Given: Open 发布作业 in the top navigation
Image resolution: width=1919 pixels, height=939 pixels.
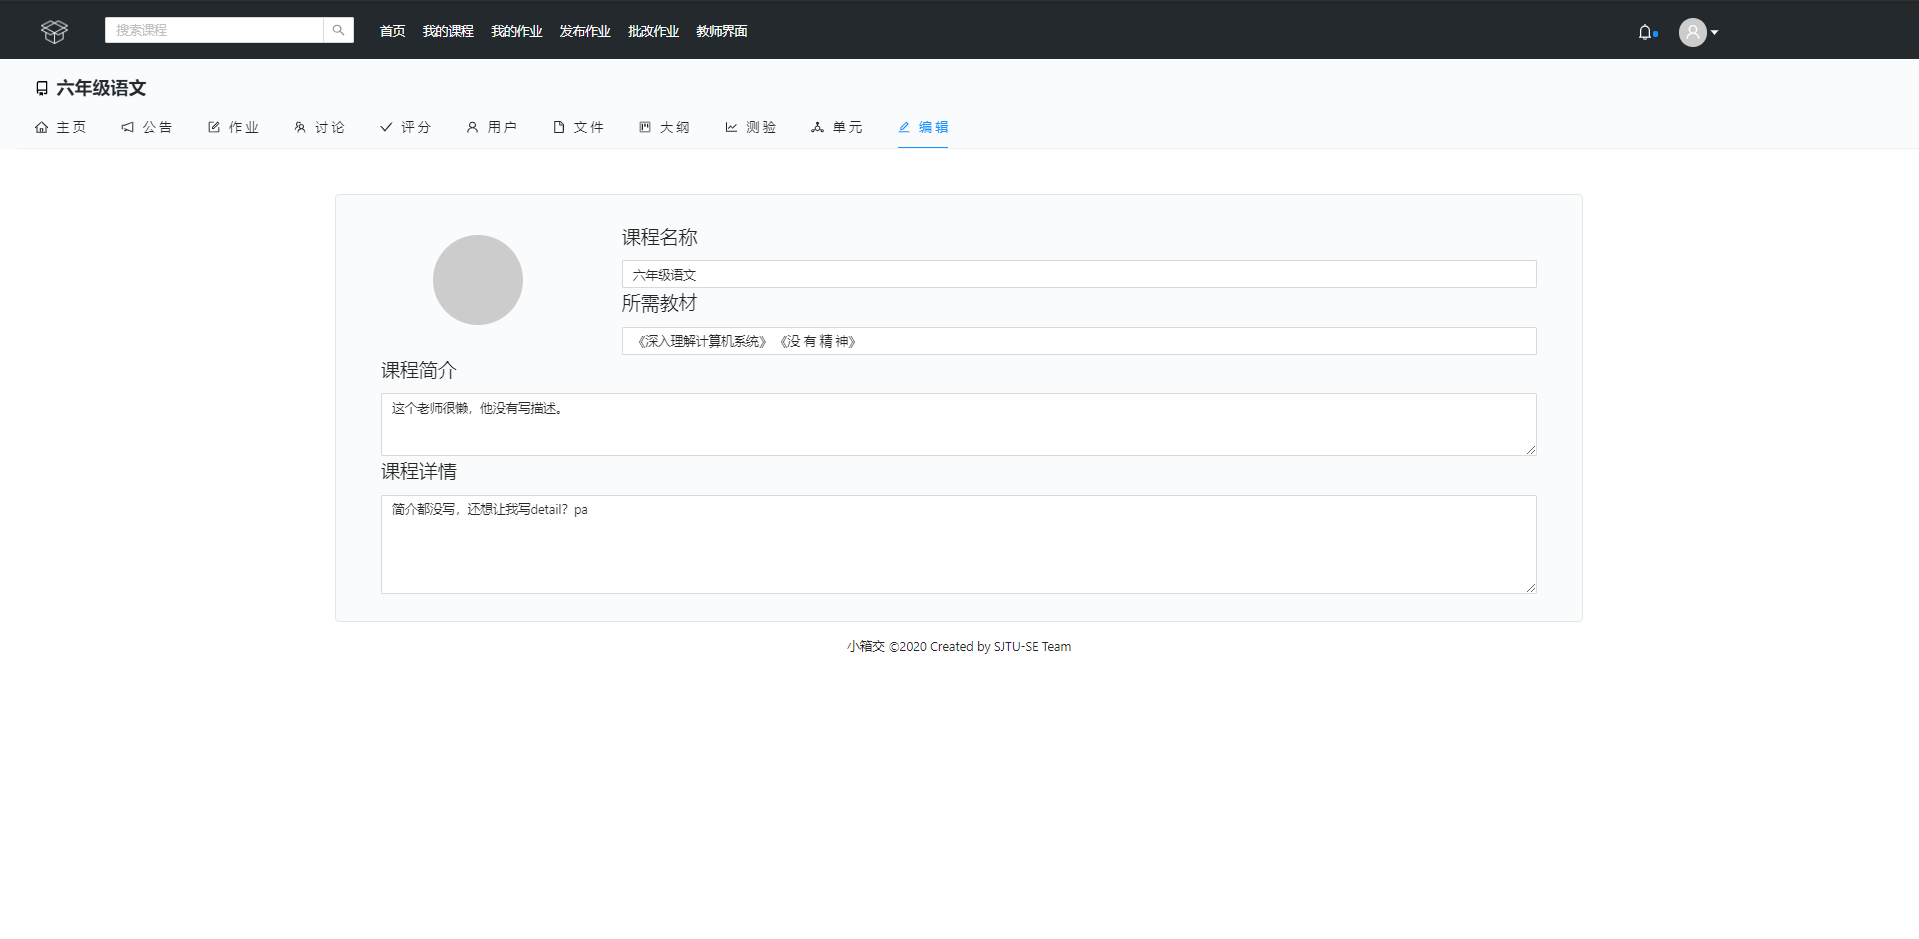Looking at the screenshot, I should tap(585, 31).
